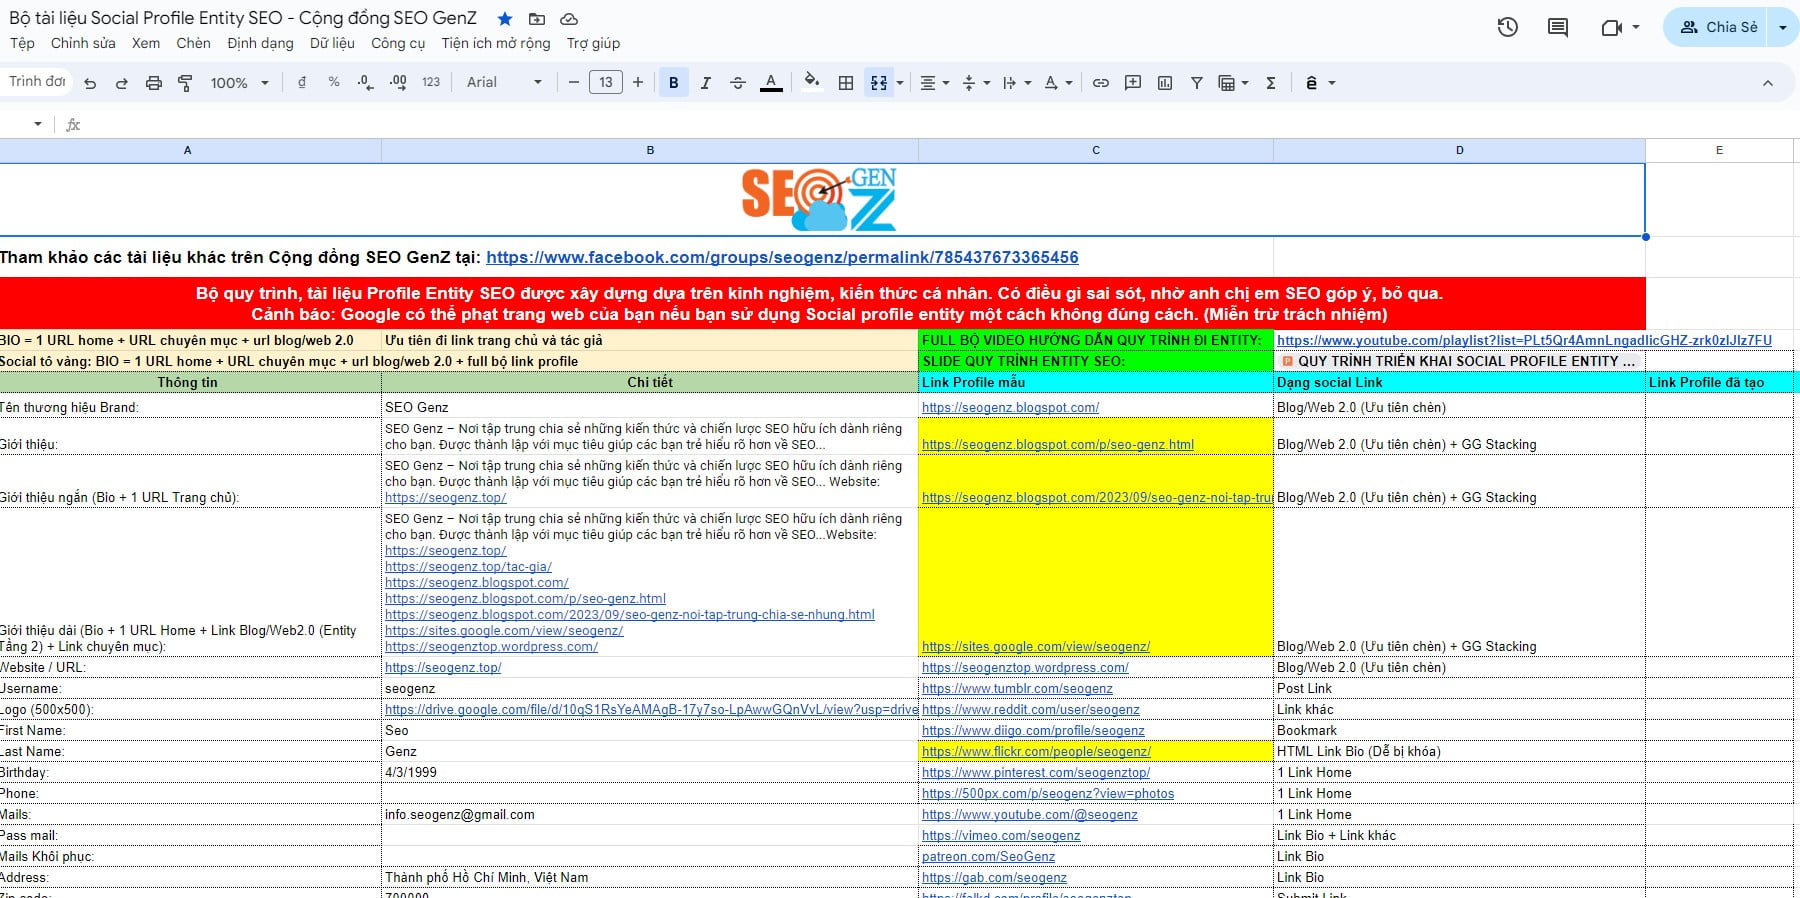Open the vimeo.com/seogenz link

click(1001, 835)
